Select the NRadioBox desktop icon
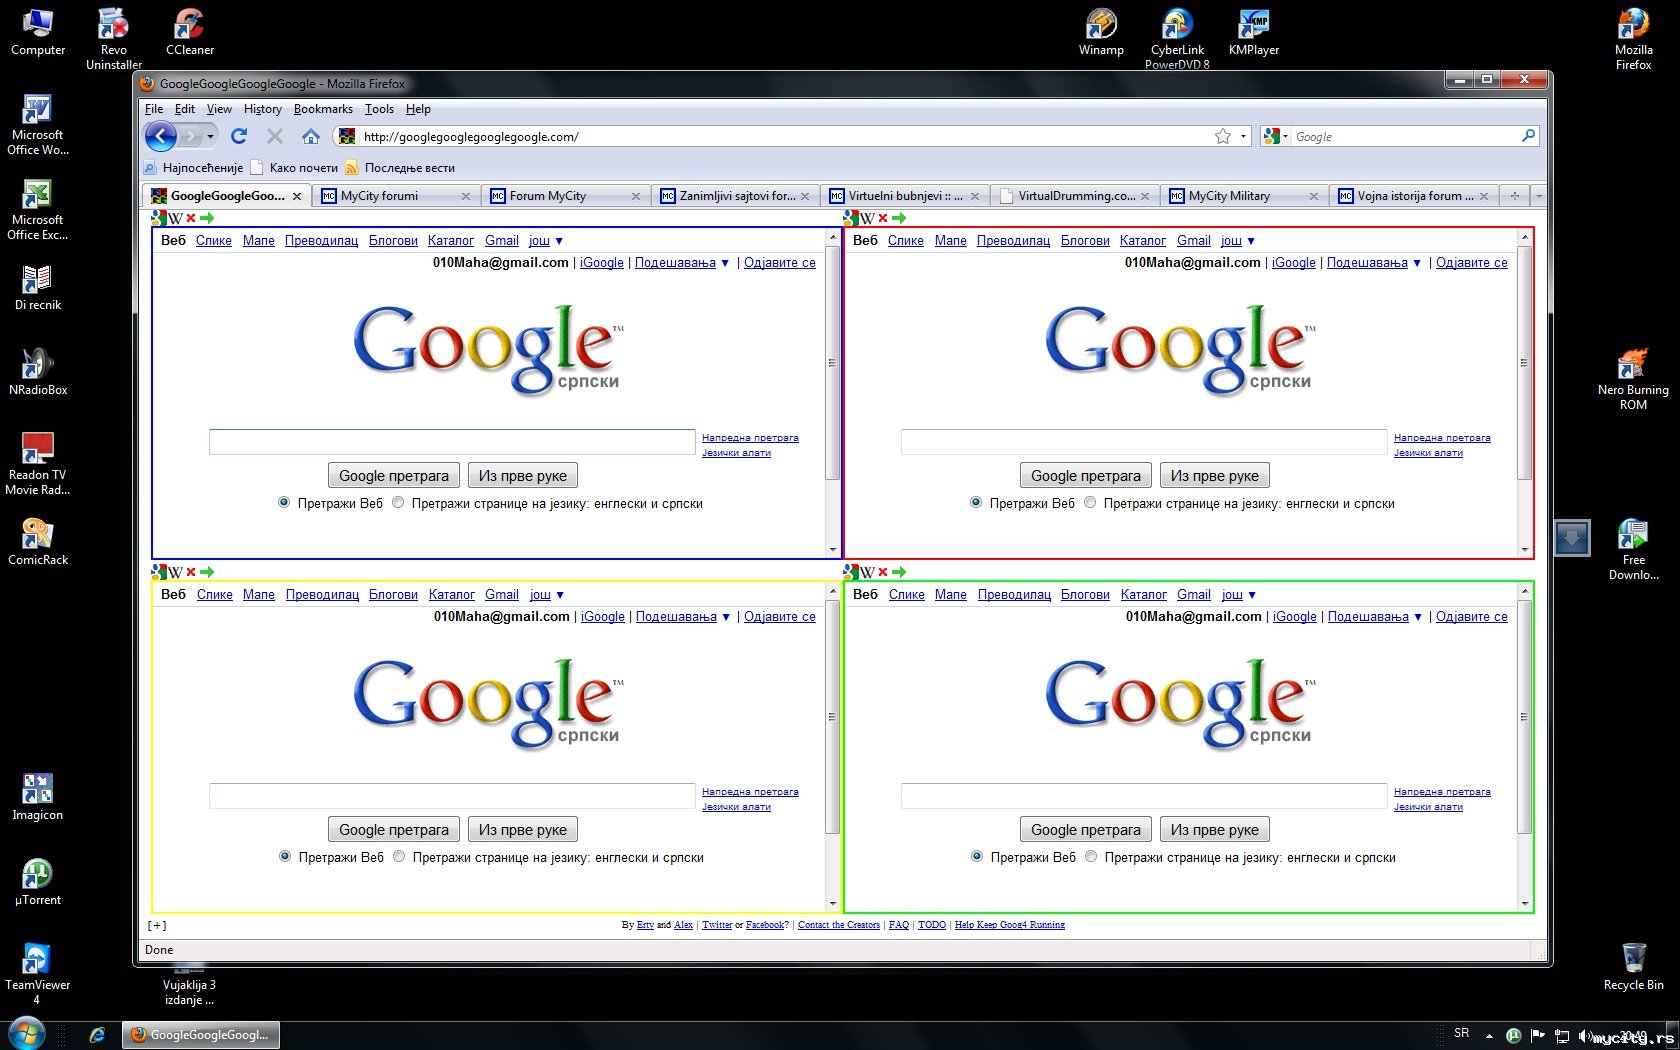The width and height of the screenshot is (1680, 1050). click(38, 372)
